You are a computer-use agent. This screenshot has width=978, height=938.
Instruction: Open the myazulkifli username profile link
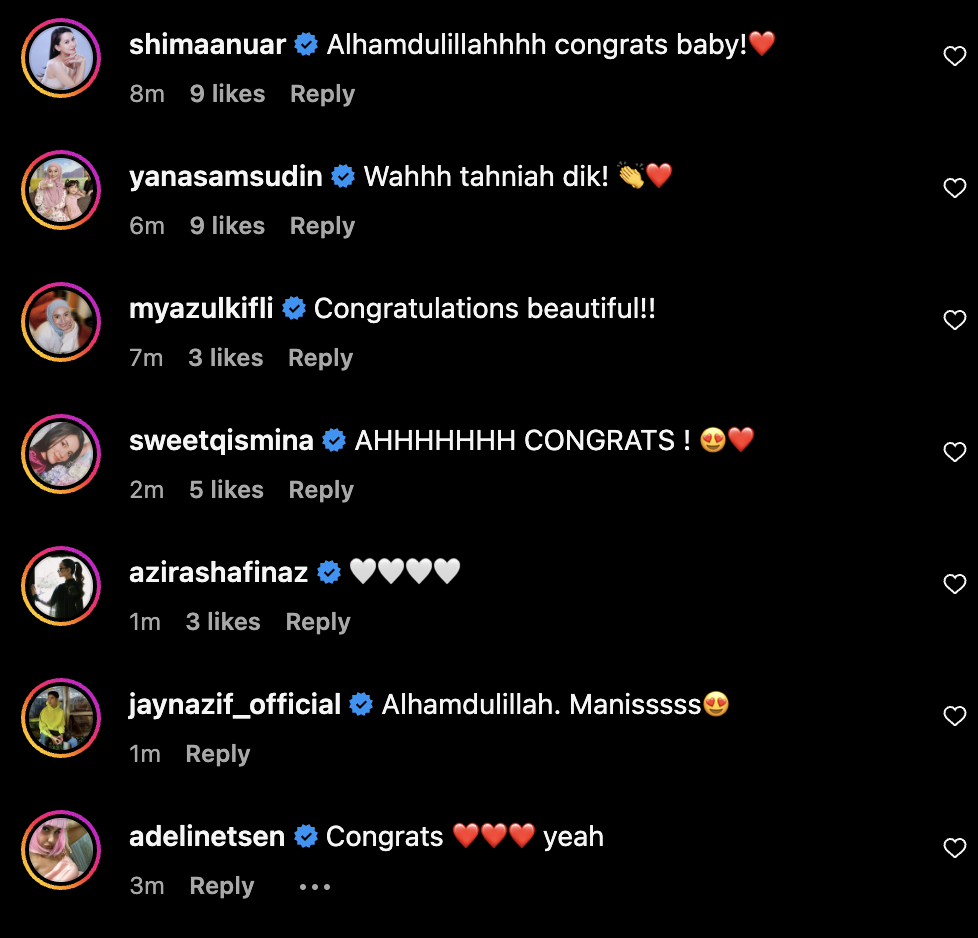201,309
